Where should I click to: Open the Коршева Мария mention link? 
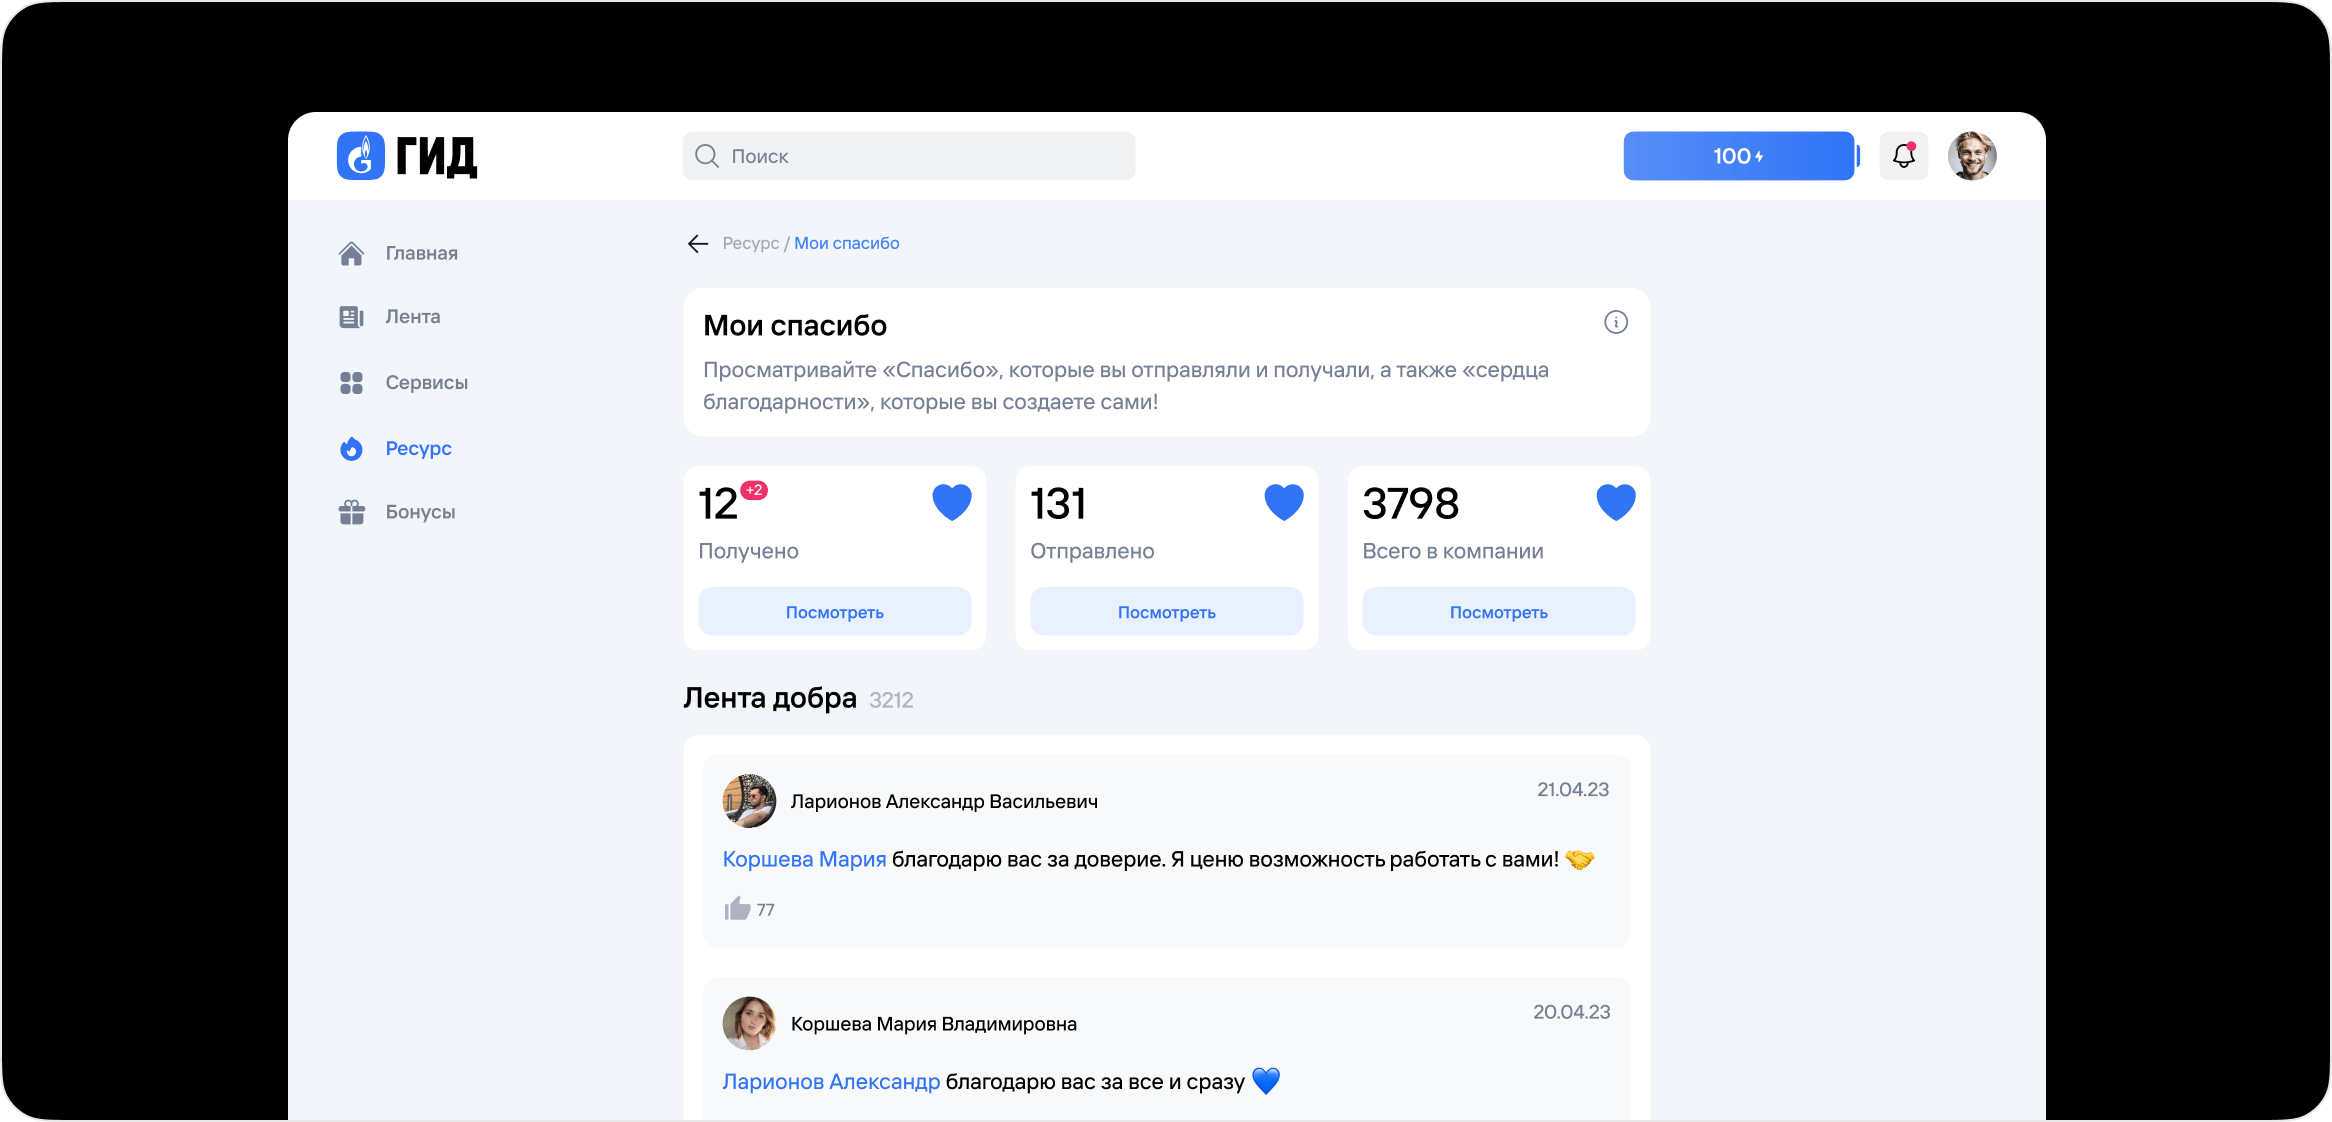[804, 859]
